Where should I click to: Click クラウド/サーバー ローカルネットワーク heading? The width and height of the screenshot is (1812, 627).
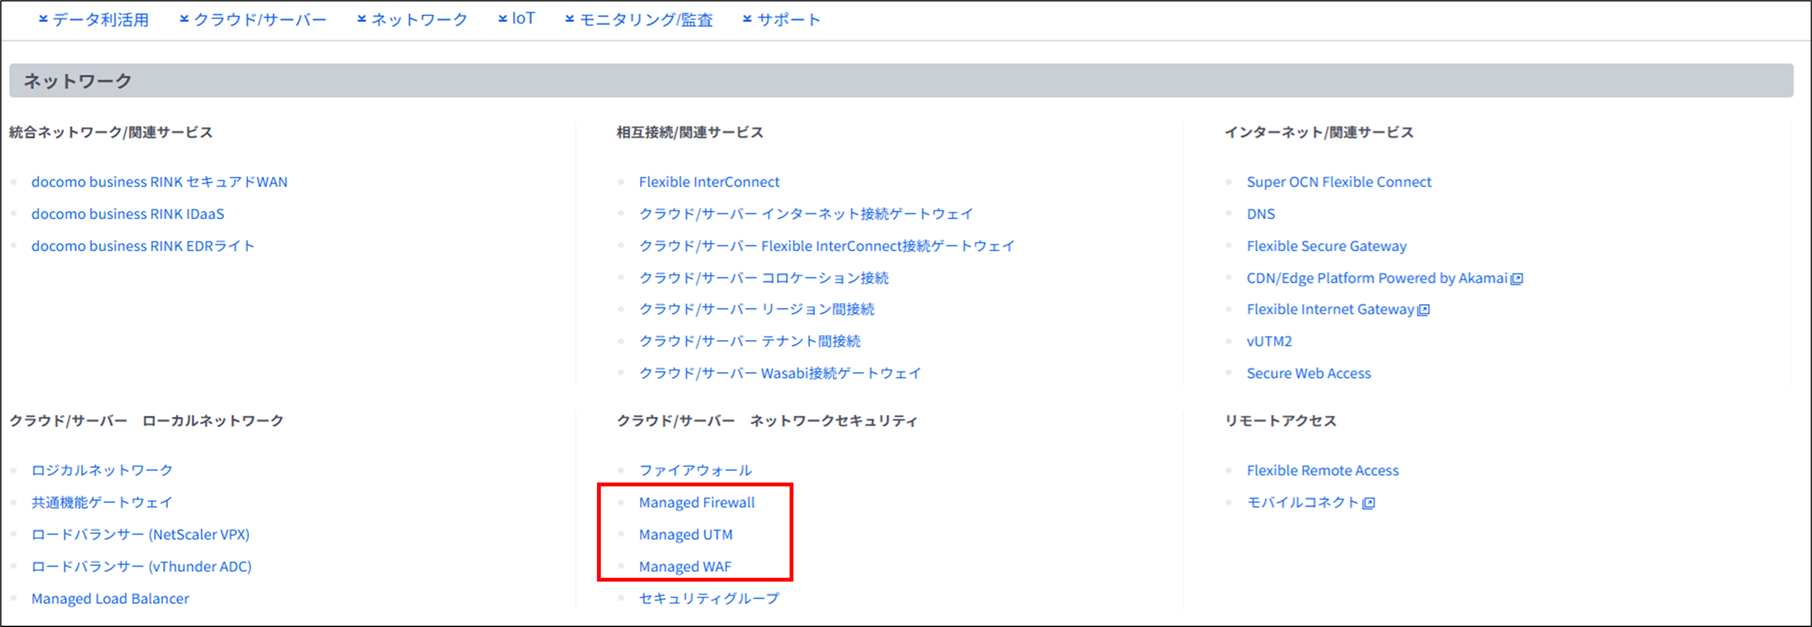pyautogui.click(x=147, y=421)
